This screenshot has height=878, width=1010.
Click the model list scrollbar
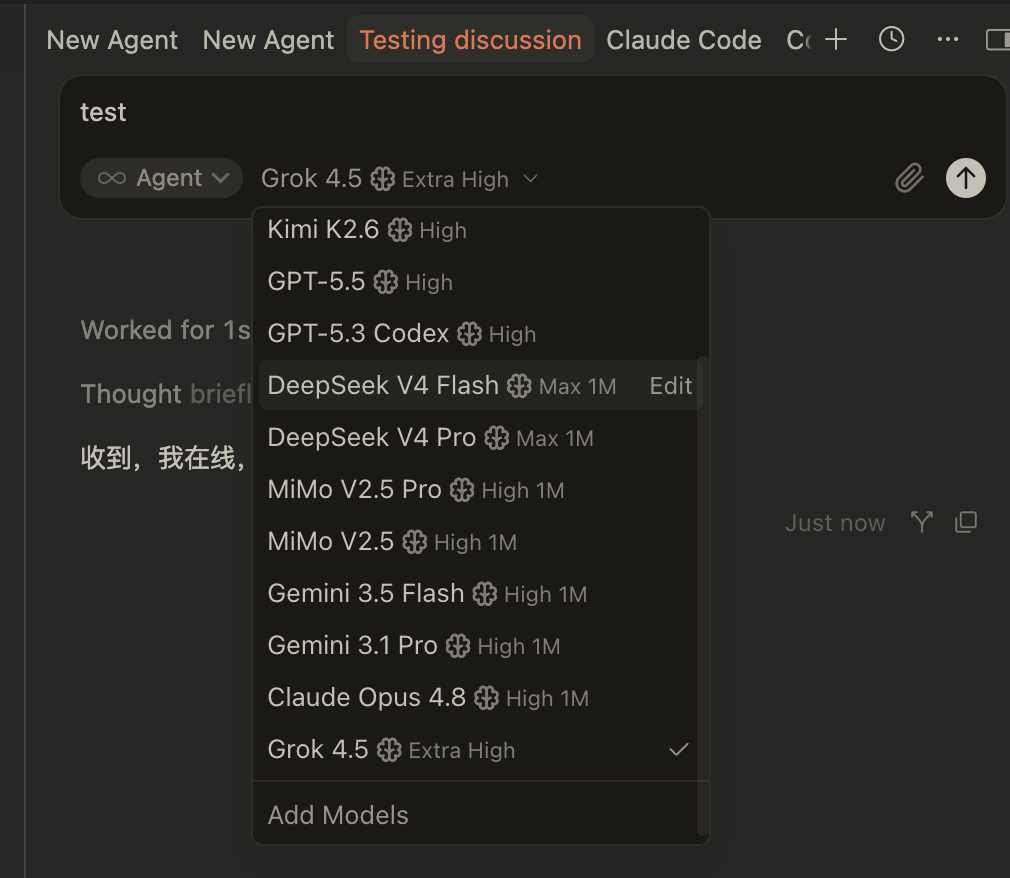(703, 596)
